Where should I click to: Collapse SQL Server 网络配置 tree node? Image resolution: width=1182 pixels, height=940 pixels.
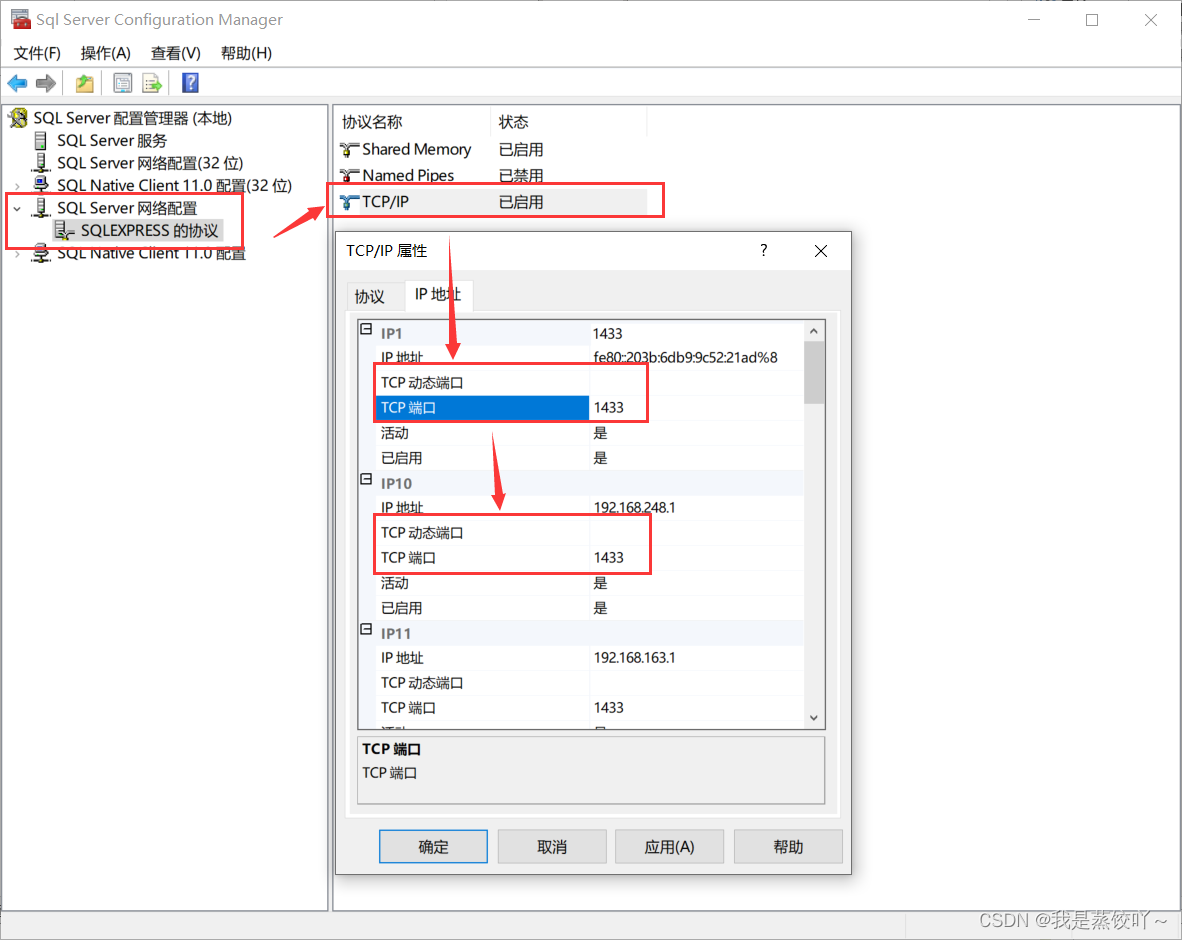click(x=17, y=208)
